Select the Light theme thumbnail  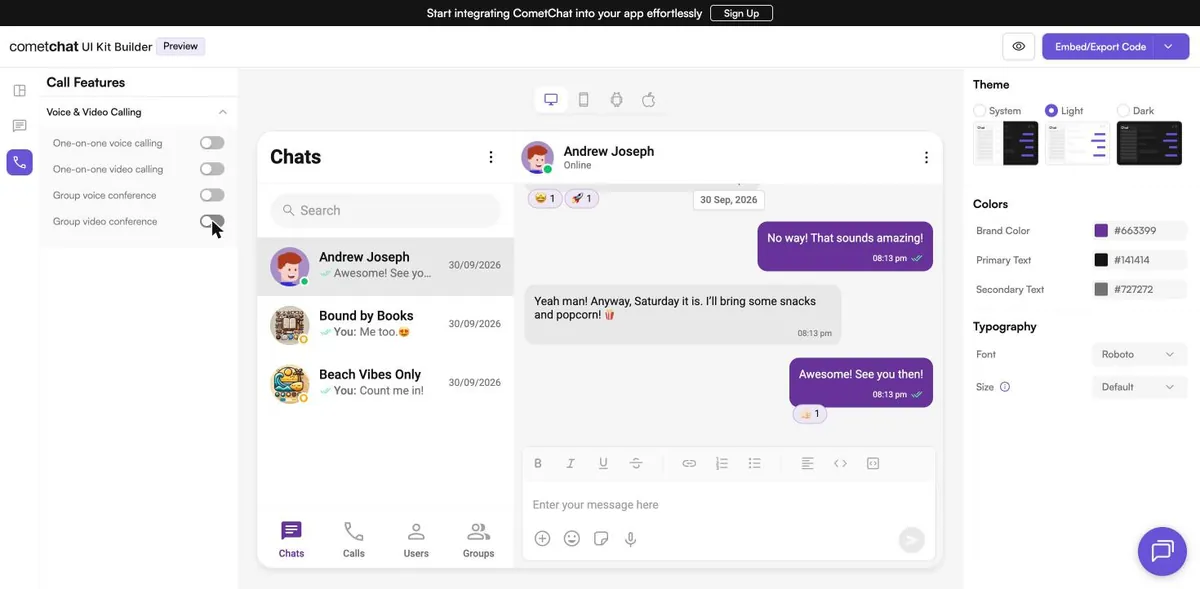[x=1078, y=143]
